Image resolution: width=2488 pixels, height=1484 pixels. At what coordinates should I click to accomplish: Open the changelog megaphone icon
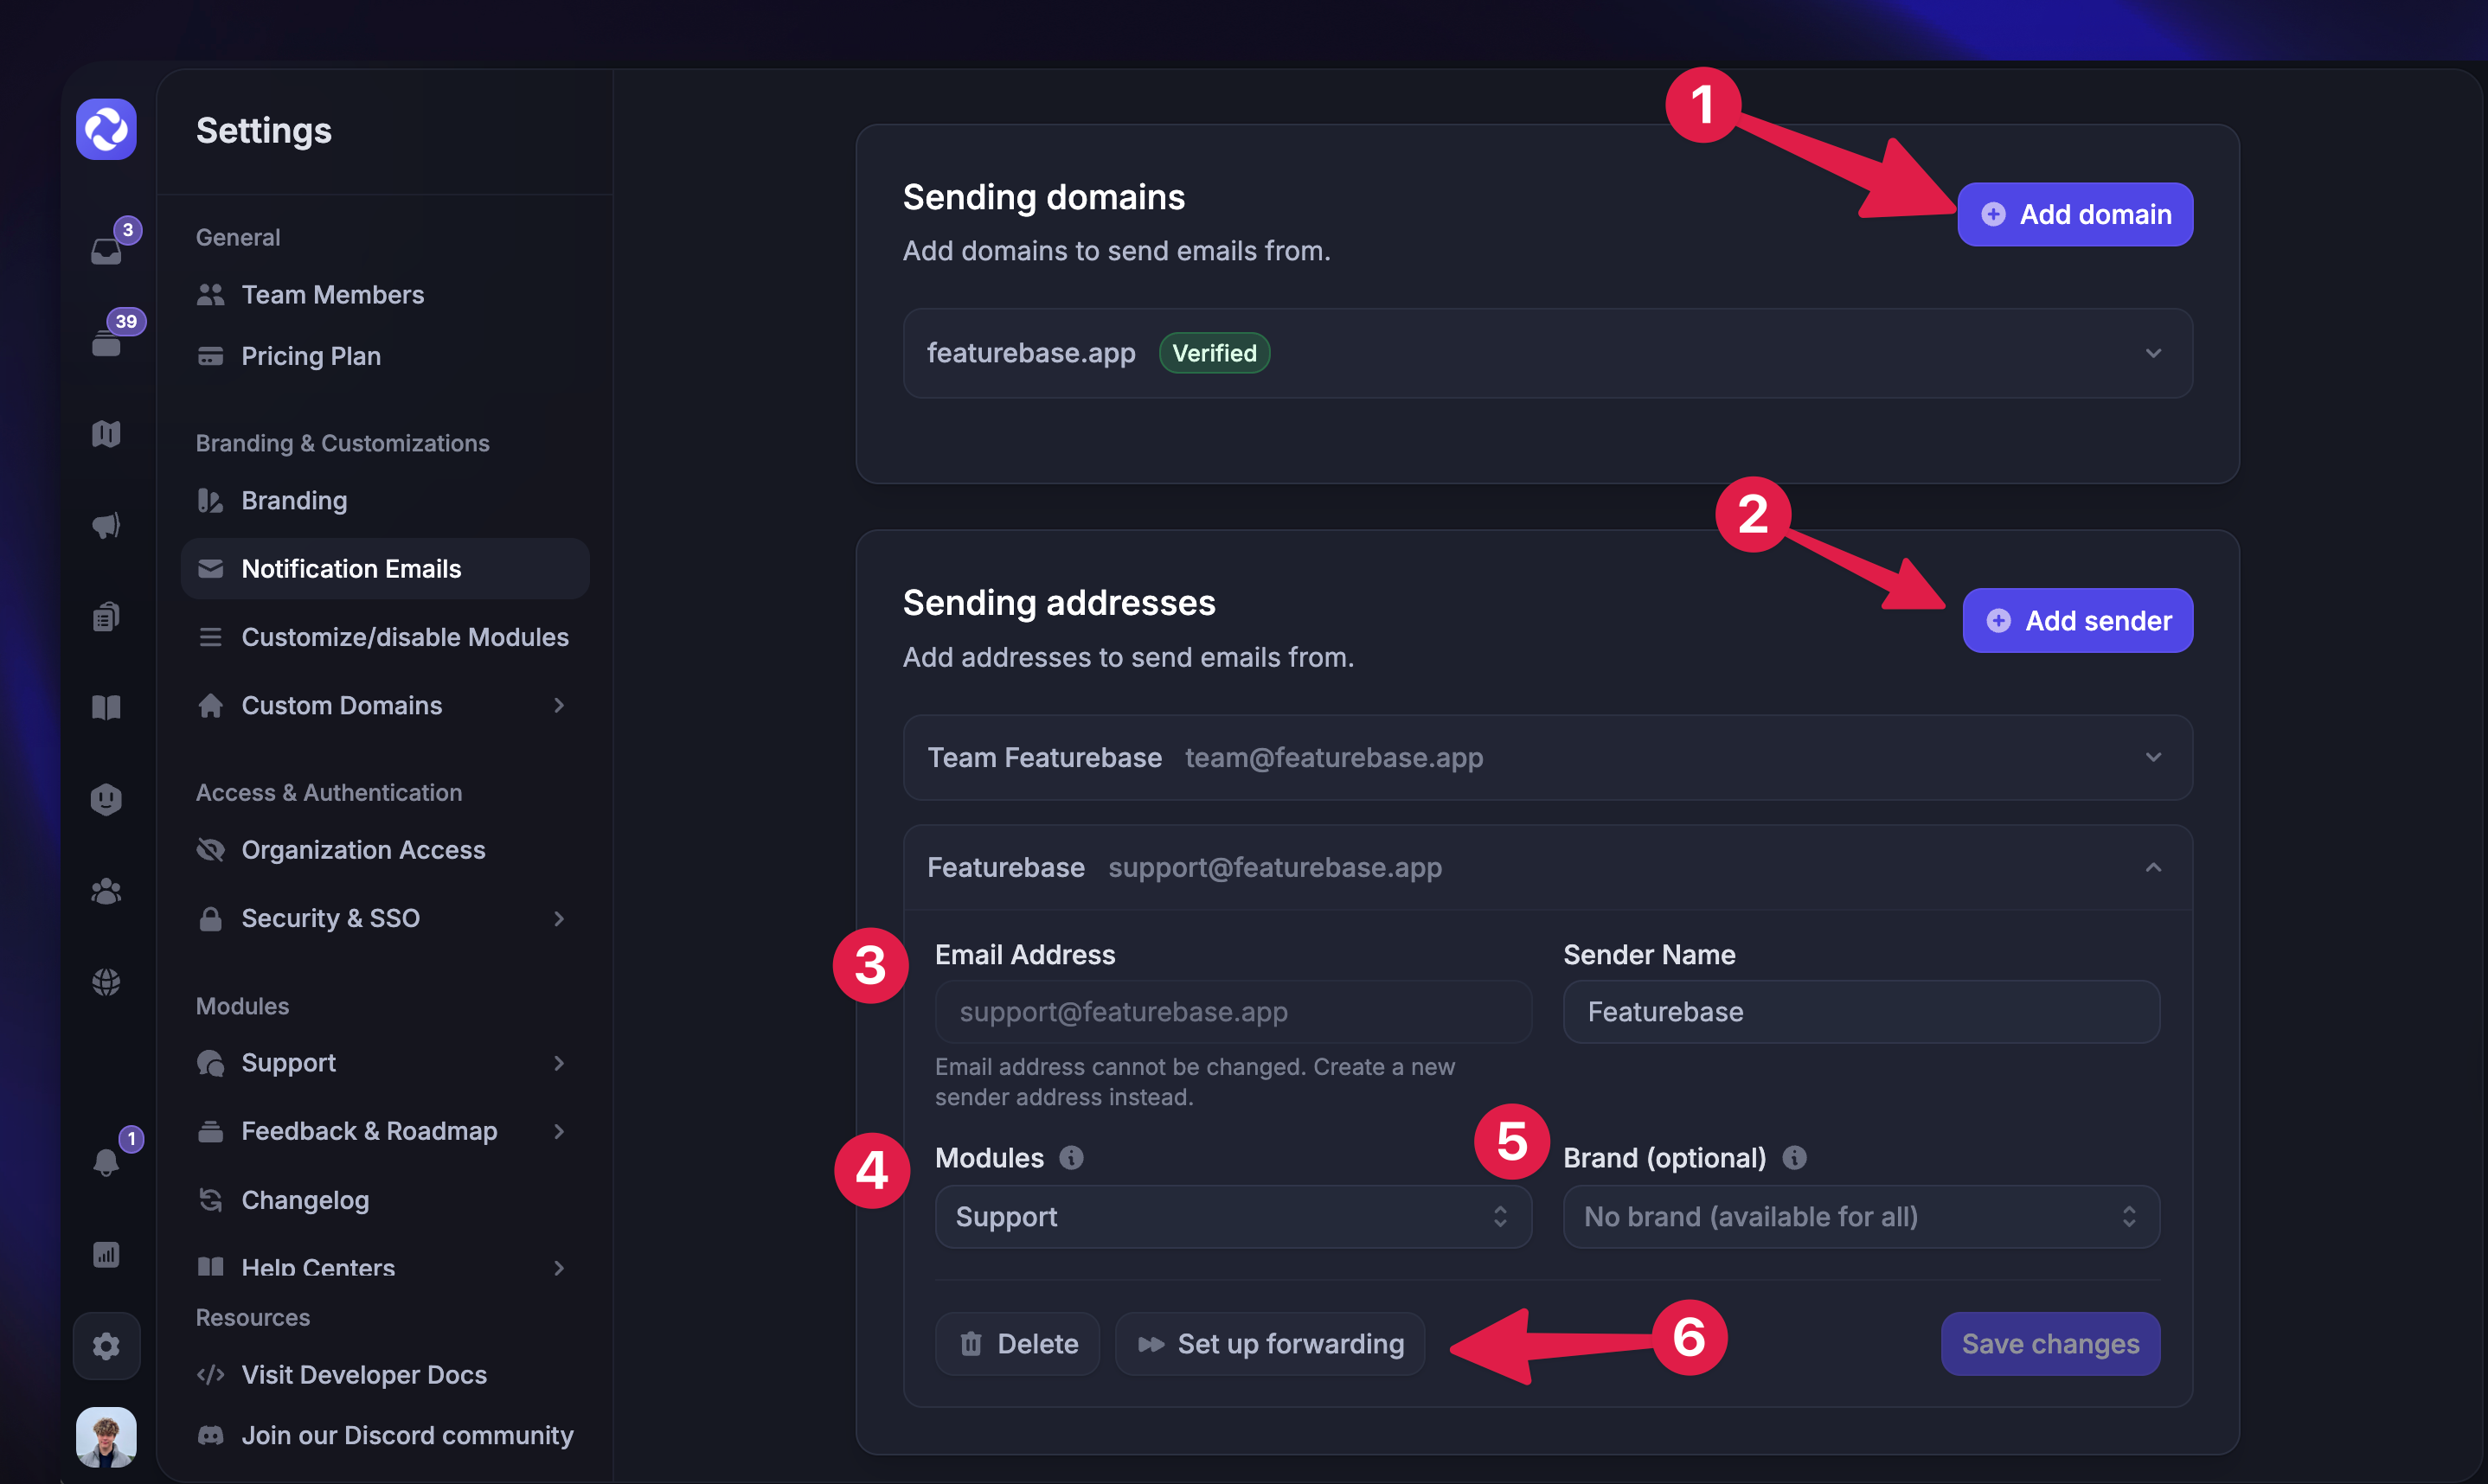pyautogui.click(x=107, y=525)
